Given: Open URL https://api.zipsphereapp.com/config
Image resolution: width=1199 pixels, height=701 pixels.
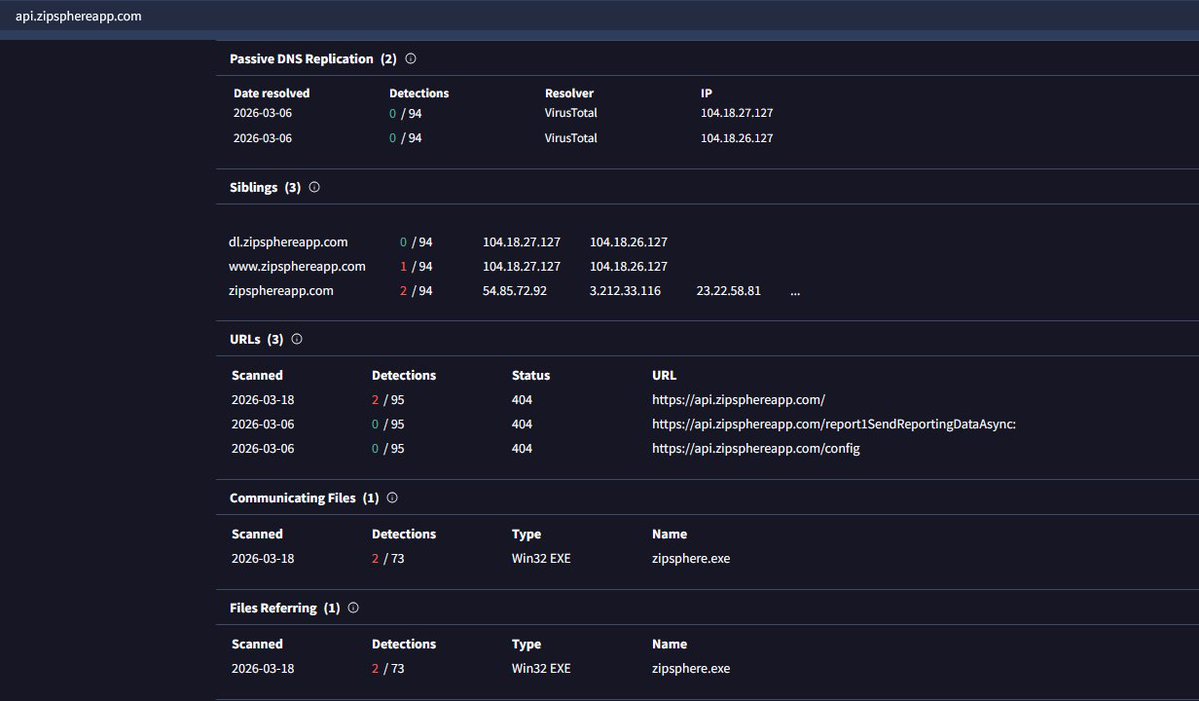Looking at the screenshot, I should coord(755,448).
